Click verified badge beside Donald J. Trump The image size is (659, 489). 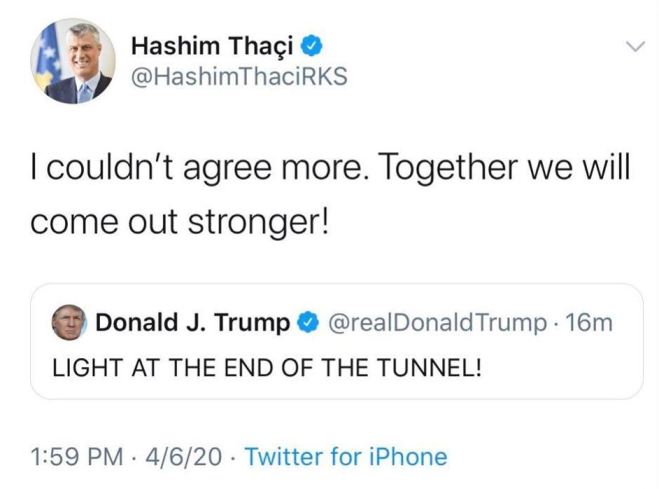[308, 322]
